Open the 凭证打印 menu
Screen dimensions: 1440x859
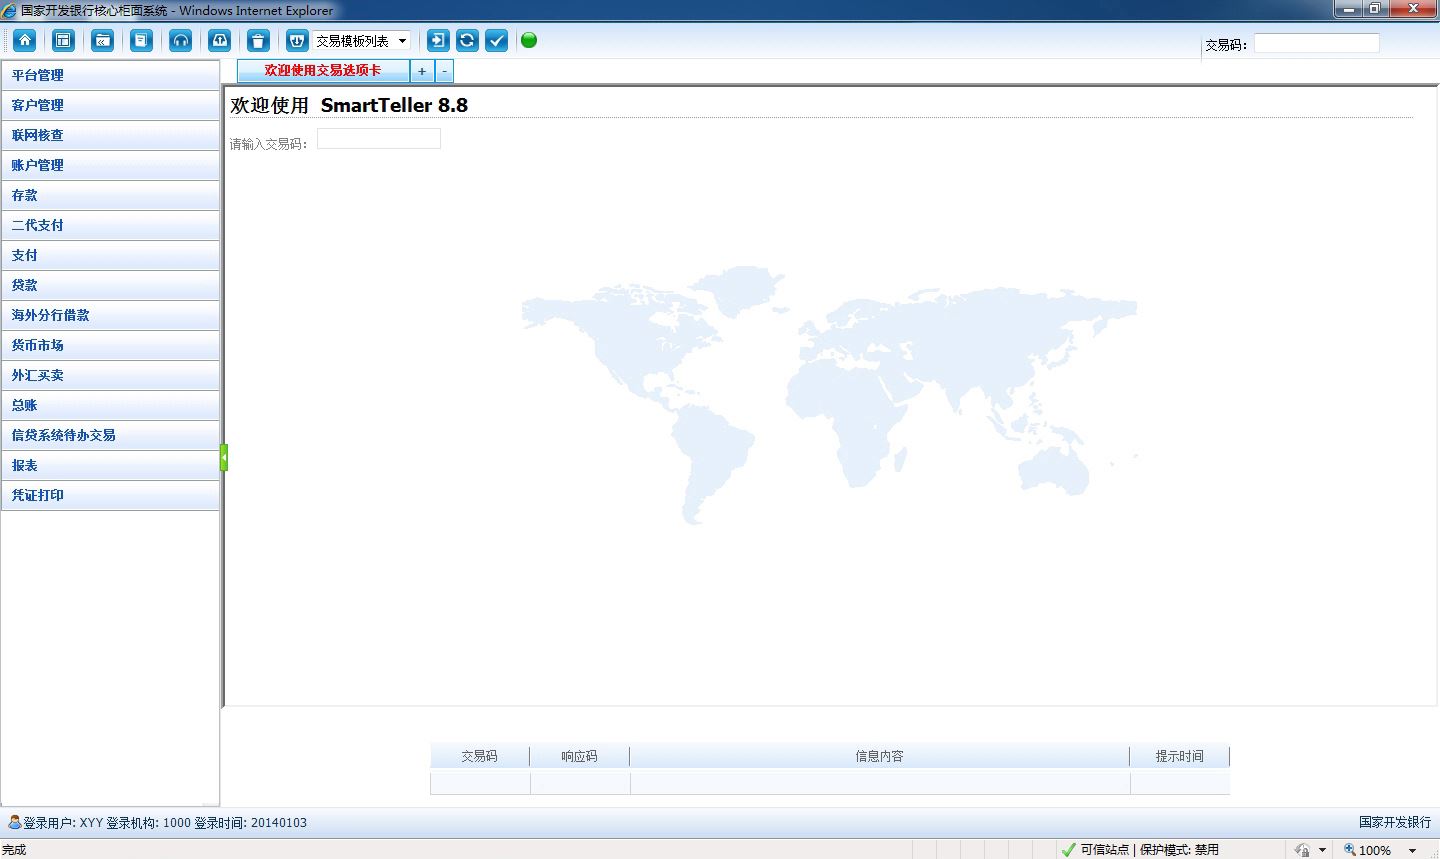110,495
